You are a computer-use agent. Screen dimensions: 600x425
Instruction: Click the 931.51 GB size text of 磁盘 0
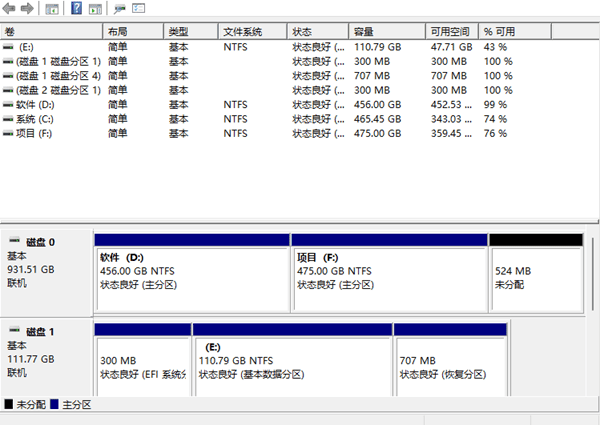click(x=31, y=269)
